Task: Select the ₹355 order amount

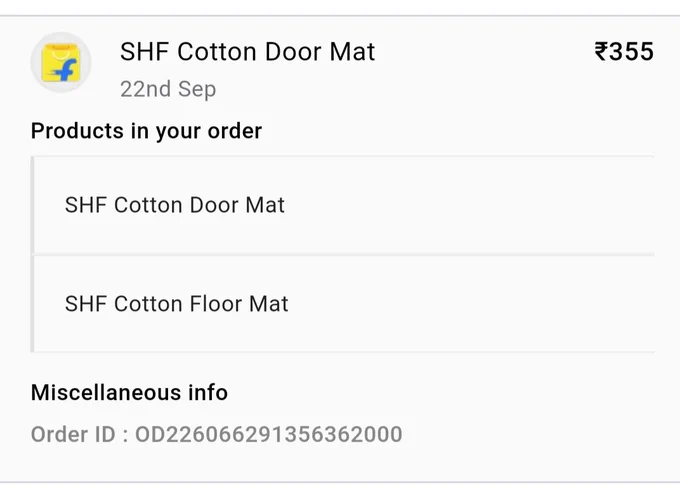Action: [x=624, y=52]
